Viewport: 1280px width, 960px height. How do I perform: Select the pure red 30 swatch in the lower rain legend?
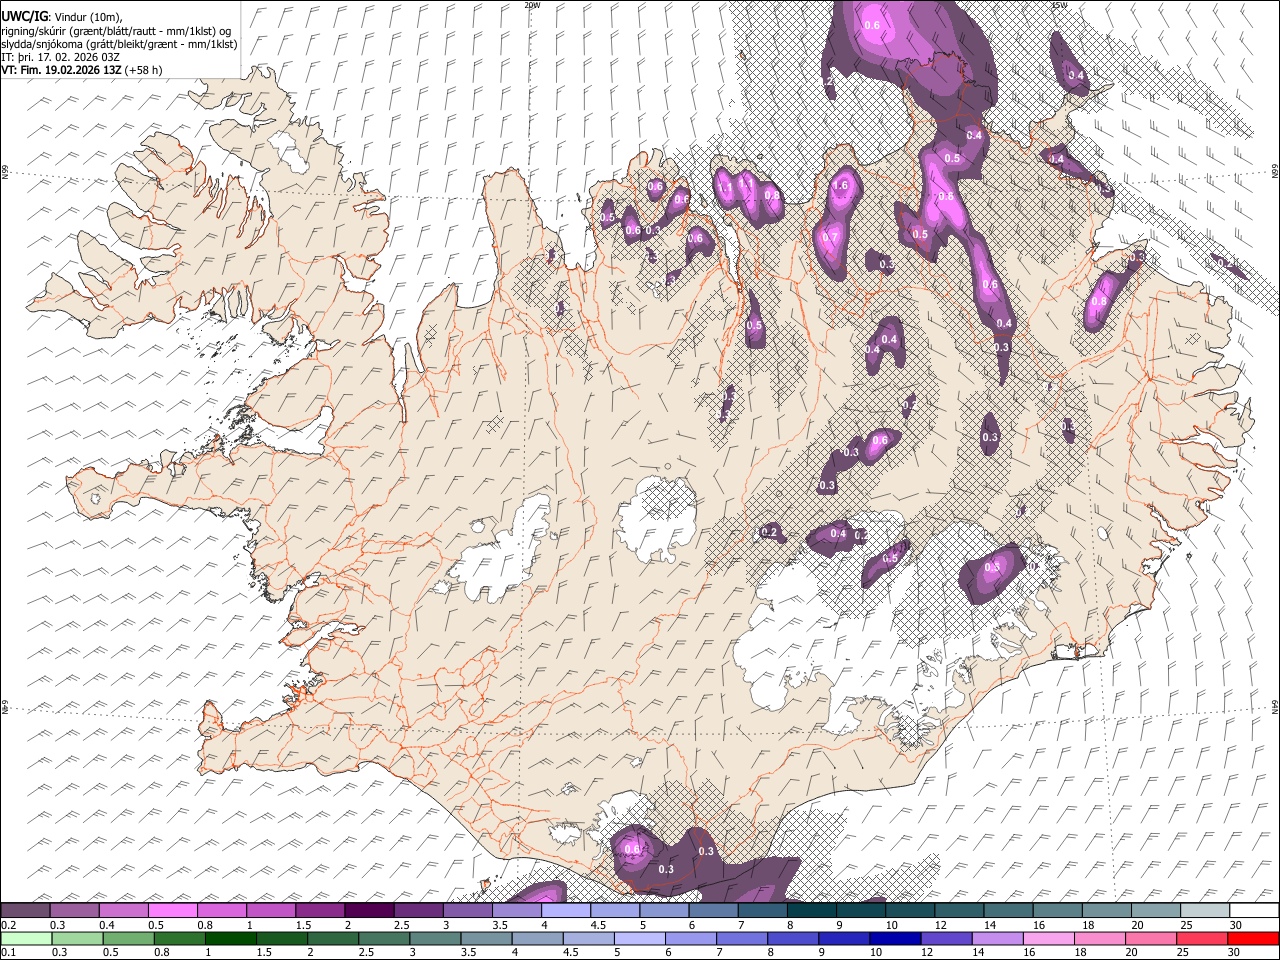click(x=1252, y=938)
